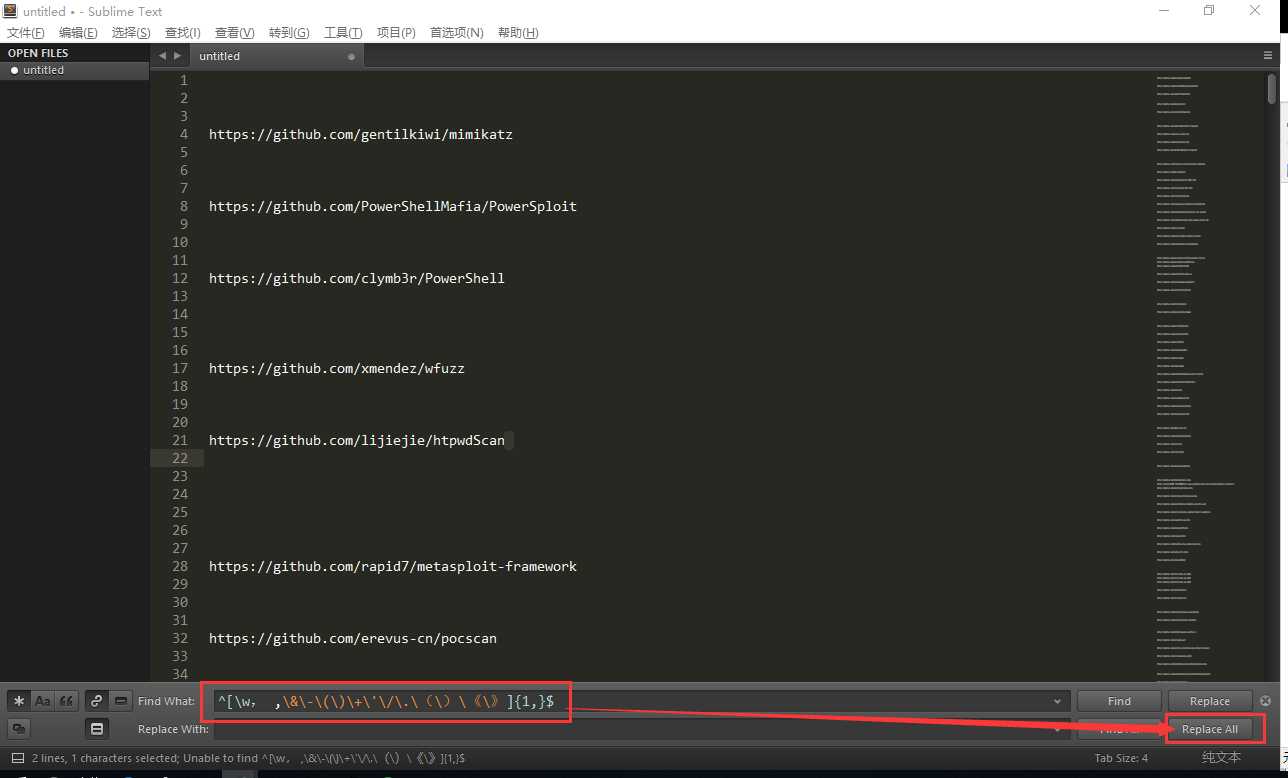
Task: Click the PowerSploit GitHub URL line
Action: point(393,206)
